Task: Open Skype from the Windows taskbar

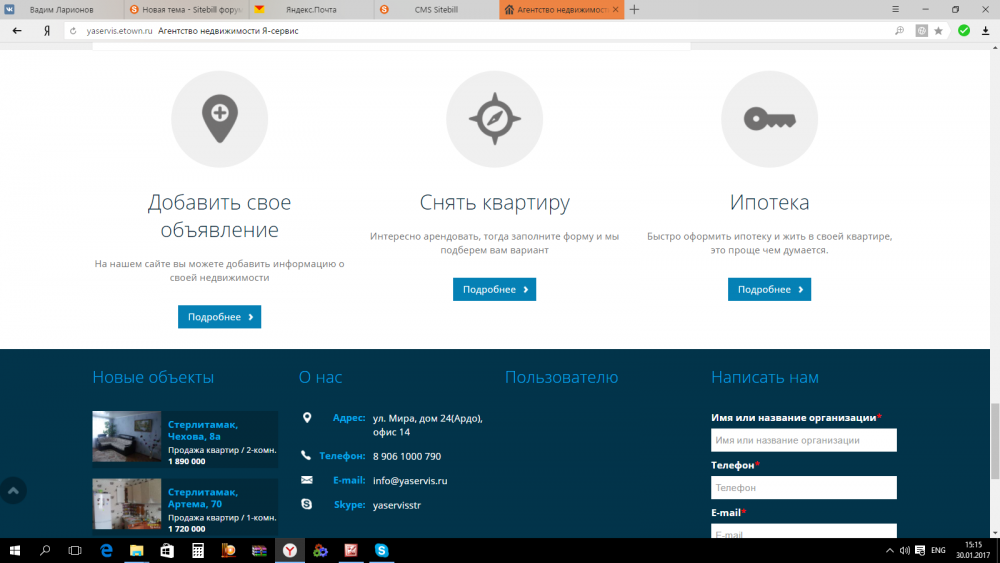Action: click(381, 550)
